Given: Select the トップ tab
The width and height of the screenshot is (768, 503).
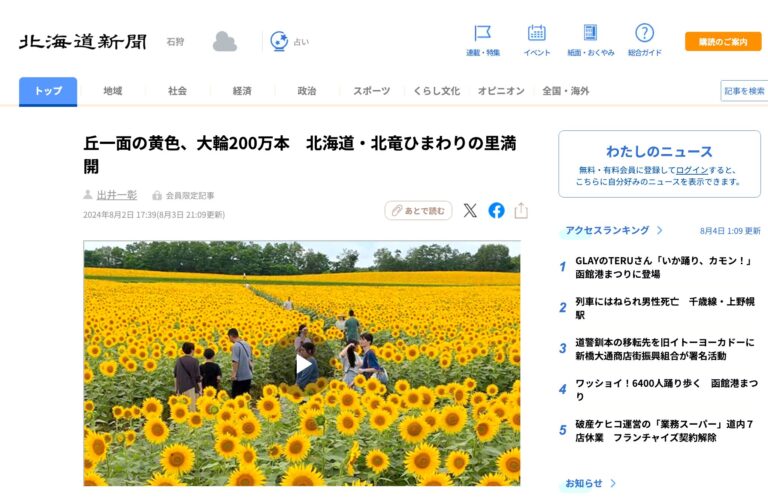Looking at the screenshot, I should (48, 91).
